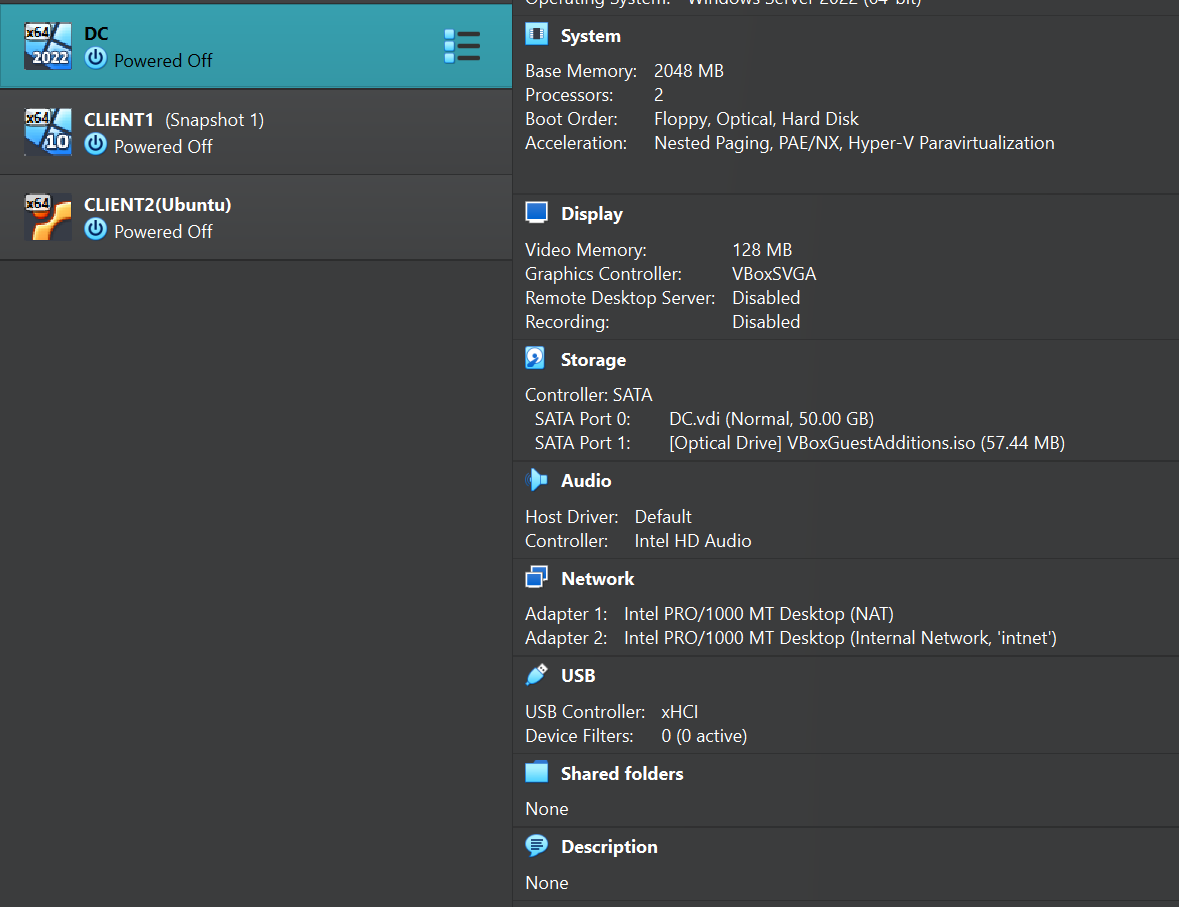The height and width of the screenshot is (907, 1179).
Task: Open the Audio settings heading
Action: pyautogui.click(x=586, y=481)
